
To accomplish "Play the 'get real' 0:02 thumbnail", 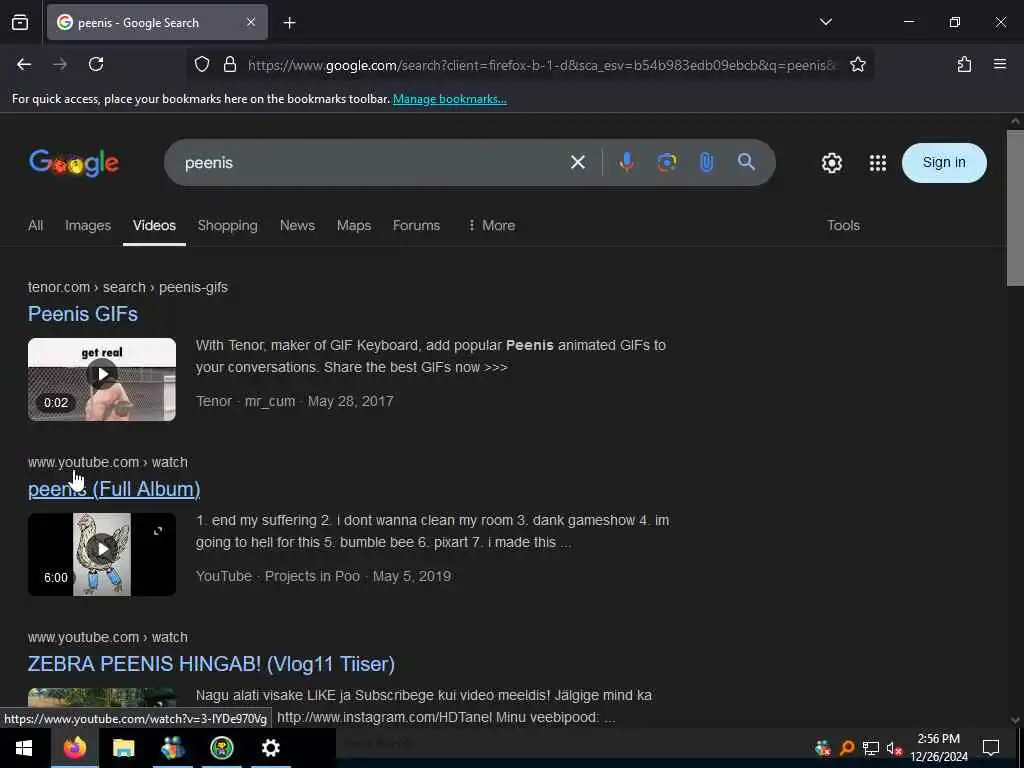I will [x=102, y=379].
